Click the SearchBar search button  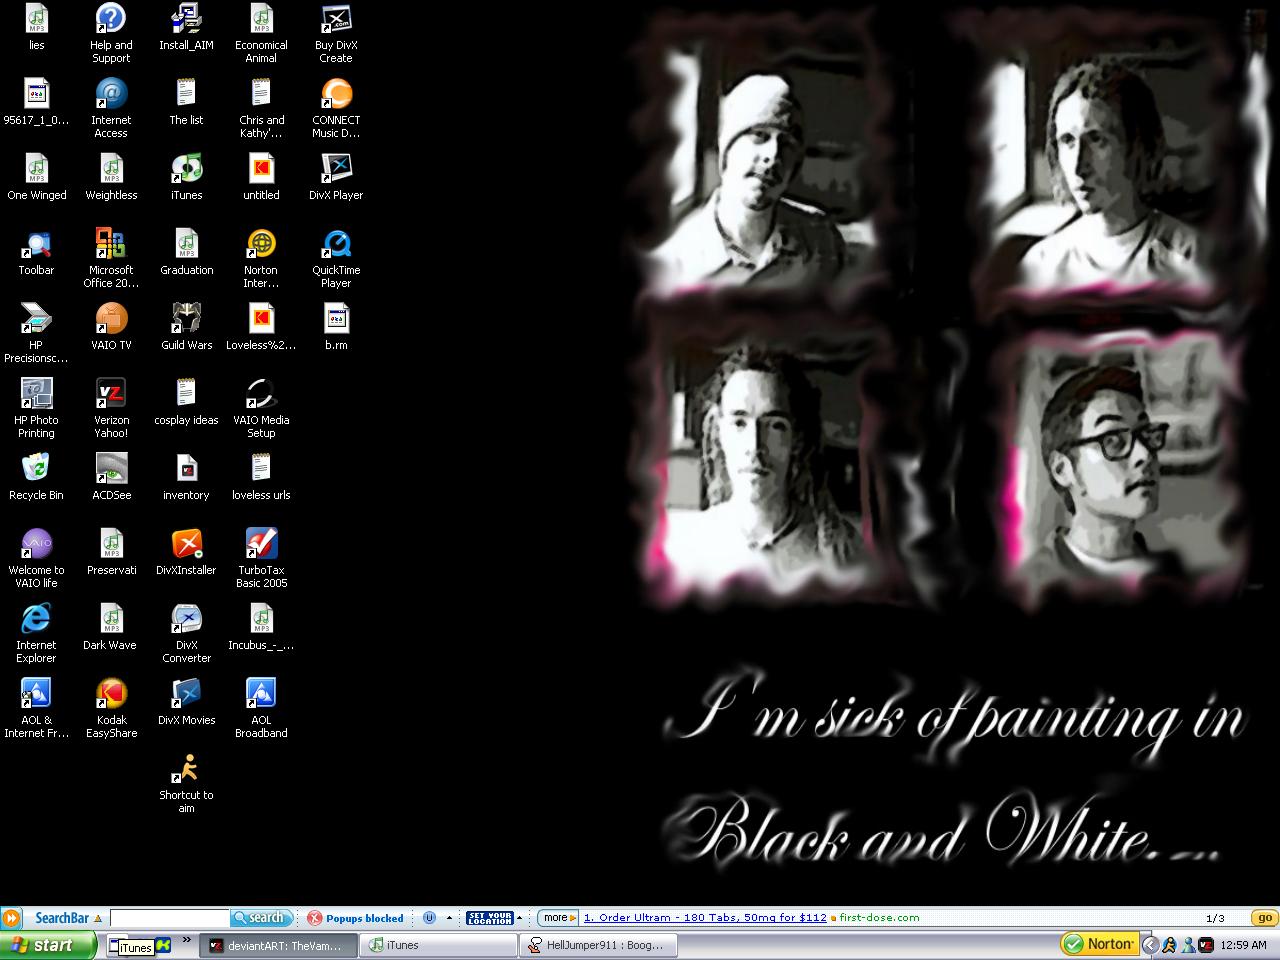click(261, 917)
